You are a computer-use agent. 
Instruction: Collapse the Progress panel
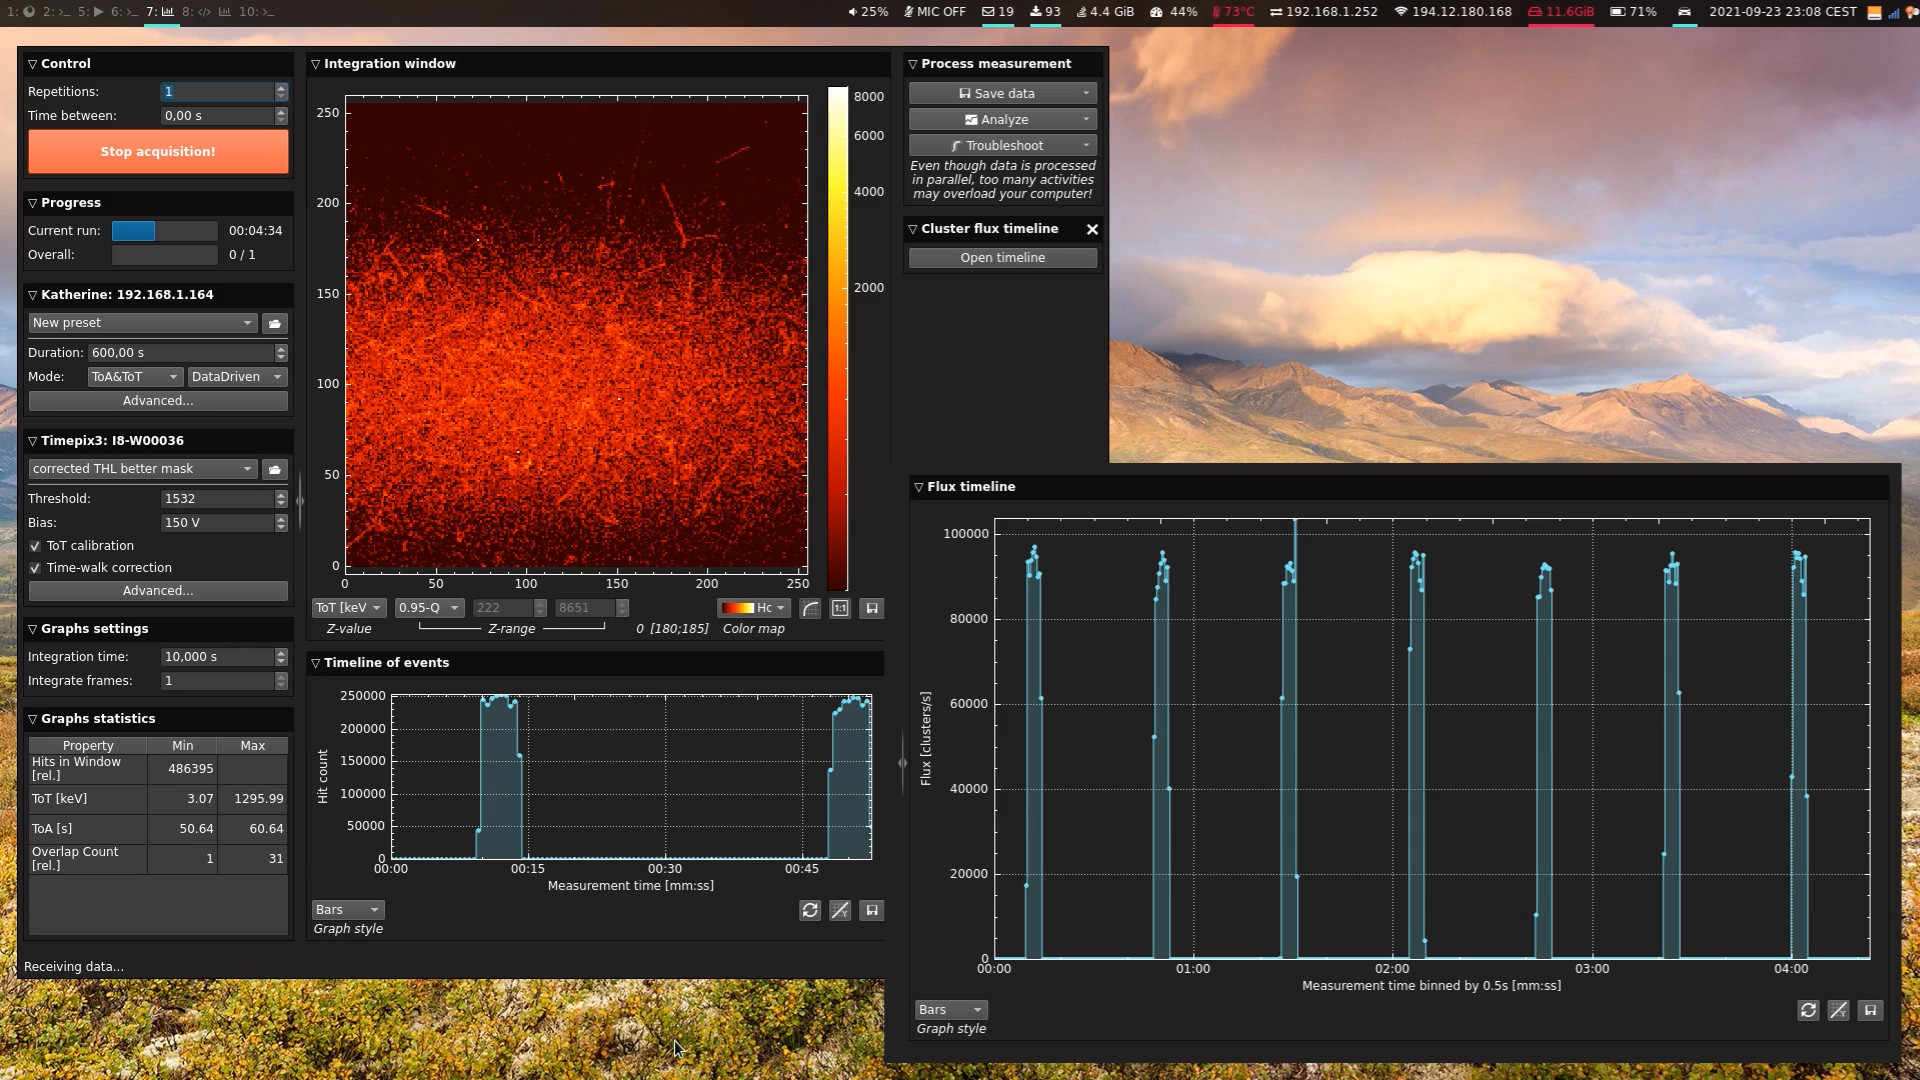[x=32, y=203]
